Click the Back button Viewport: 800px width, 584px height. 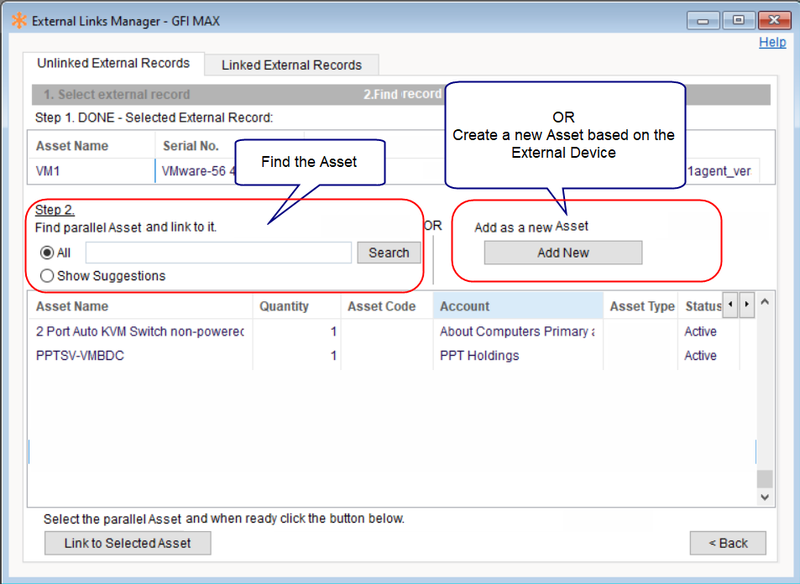point(727,543)
